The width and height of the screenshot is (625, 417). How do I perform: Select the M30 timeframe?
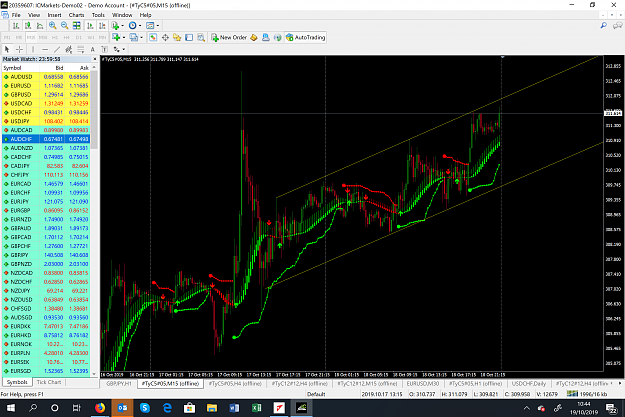43,37
